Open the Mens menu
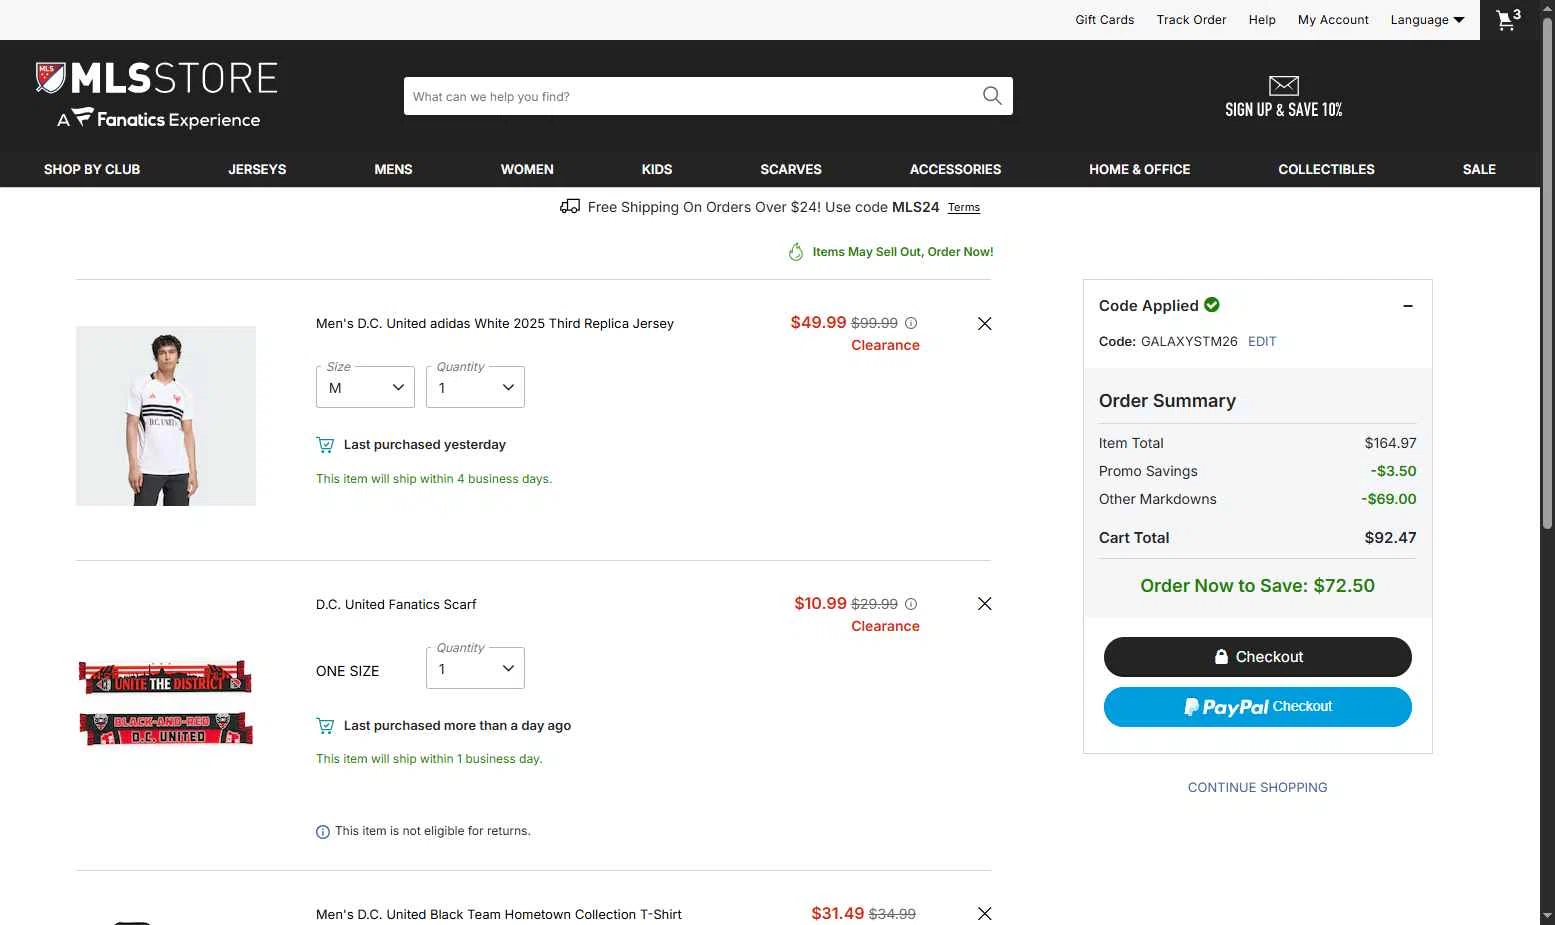1555x925 pixels. [393, 169]
